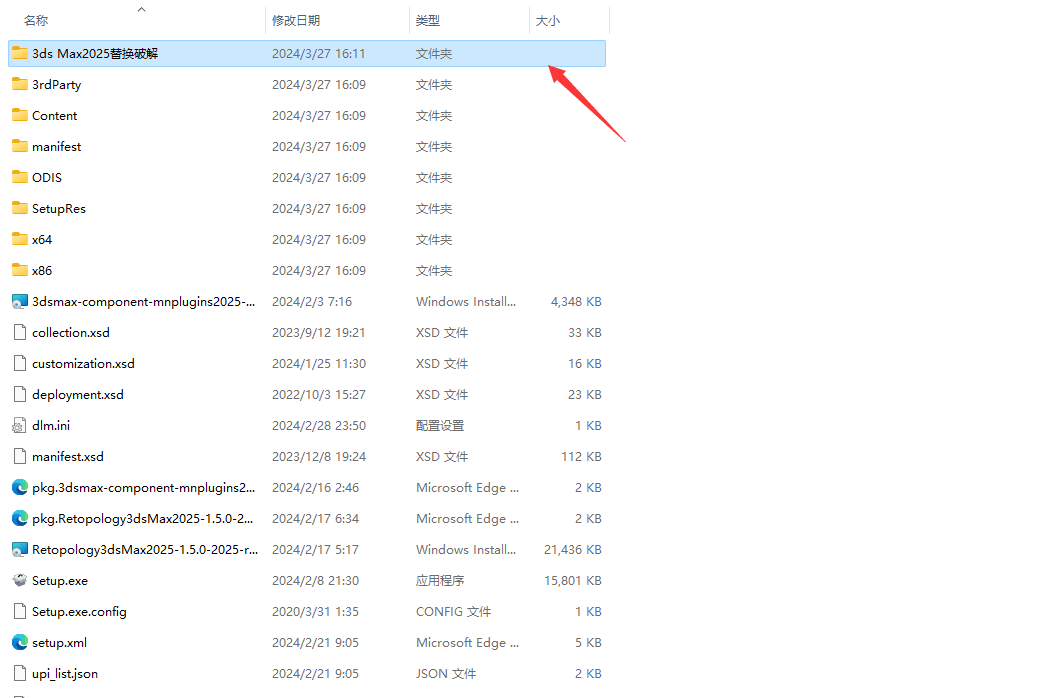The image size is (1059, 698).
Task: Select the x86 folder name
Action: (42, 271)
